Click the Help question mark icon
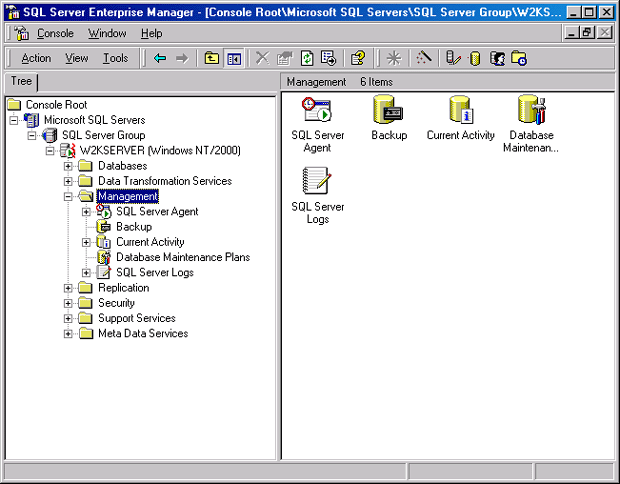 pyautogui.click(x=358, y=59)
